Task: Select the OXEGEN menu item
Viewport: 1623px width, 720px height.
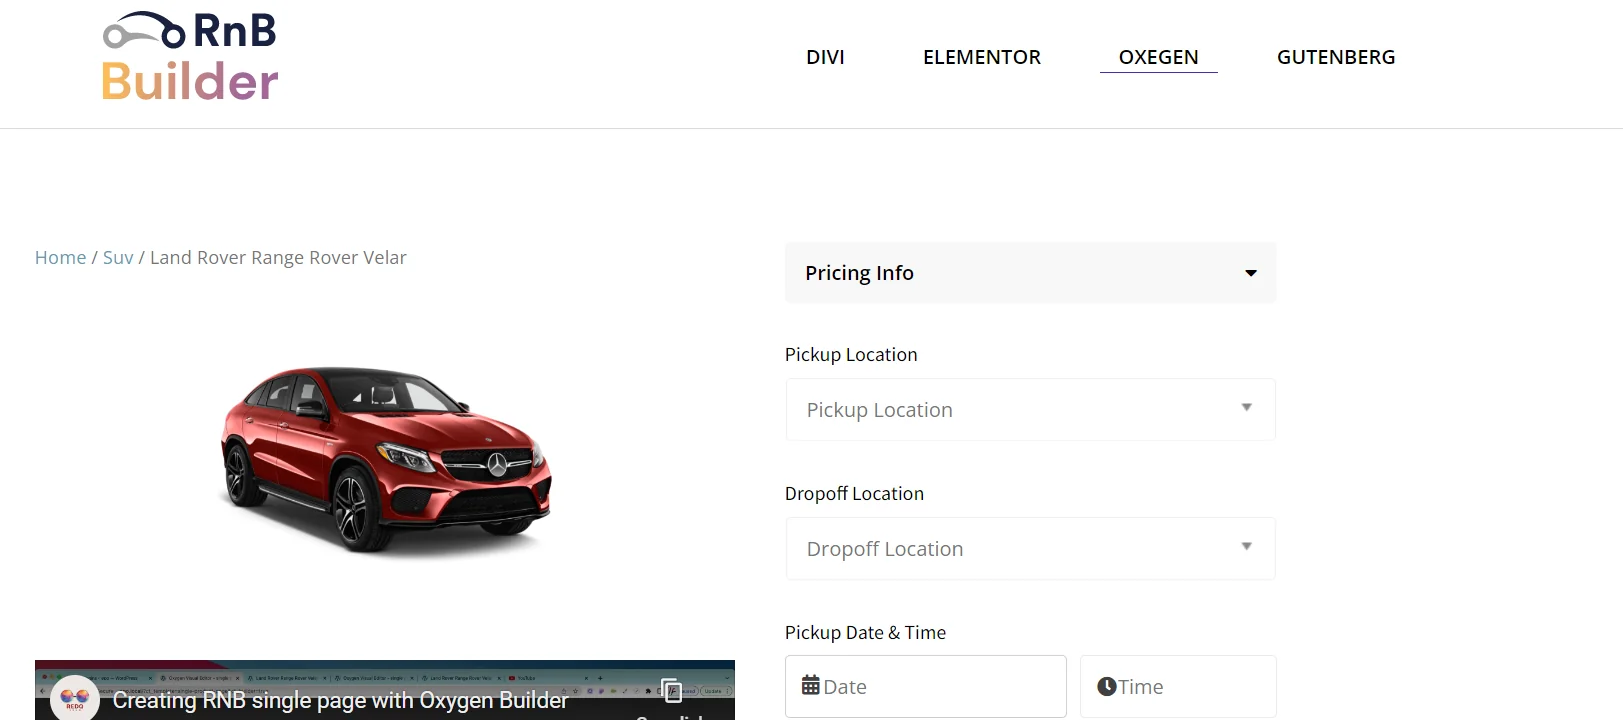Action: coord(1158,57)
